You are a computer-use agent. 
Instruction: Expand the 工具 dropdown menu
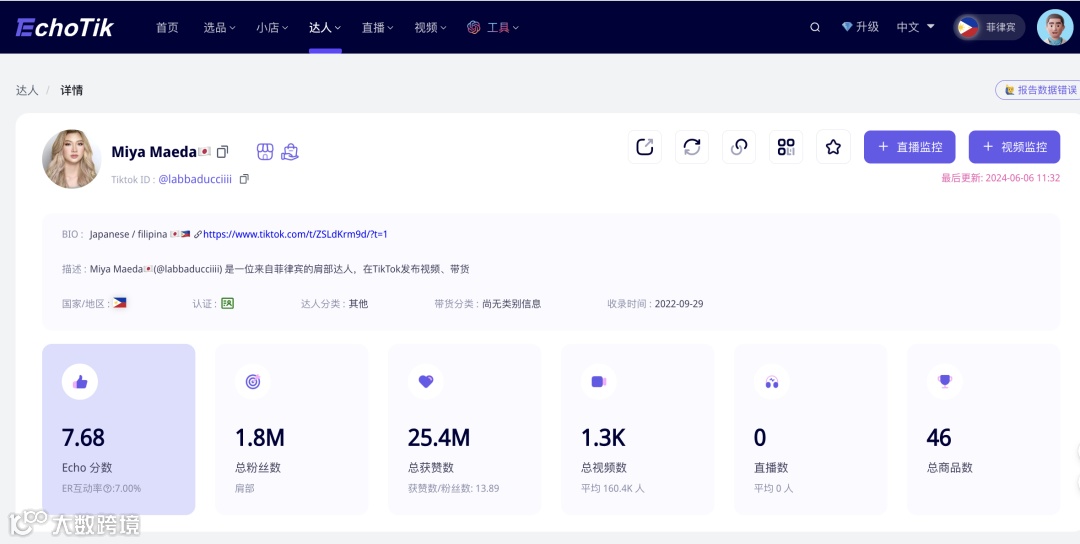pyautogui.click(x=503, y=28)
